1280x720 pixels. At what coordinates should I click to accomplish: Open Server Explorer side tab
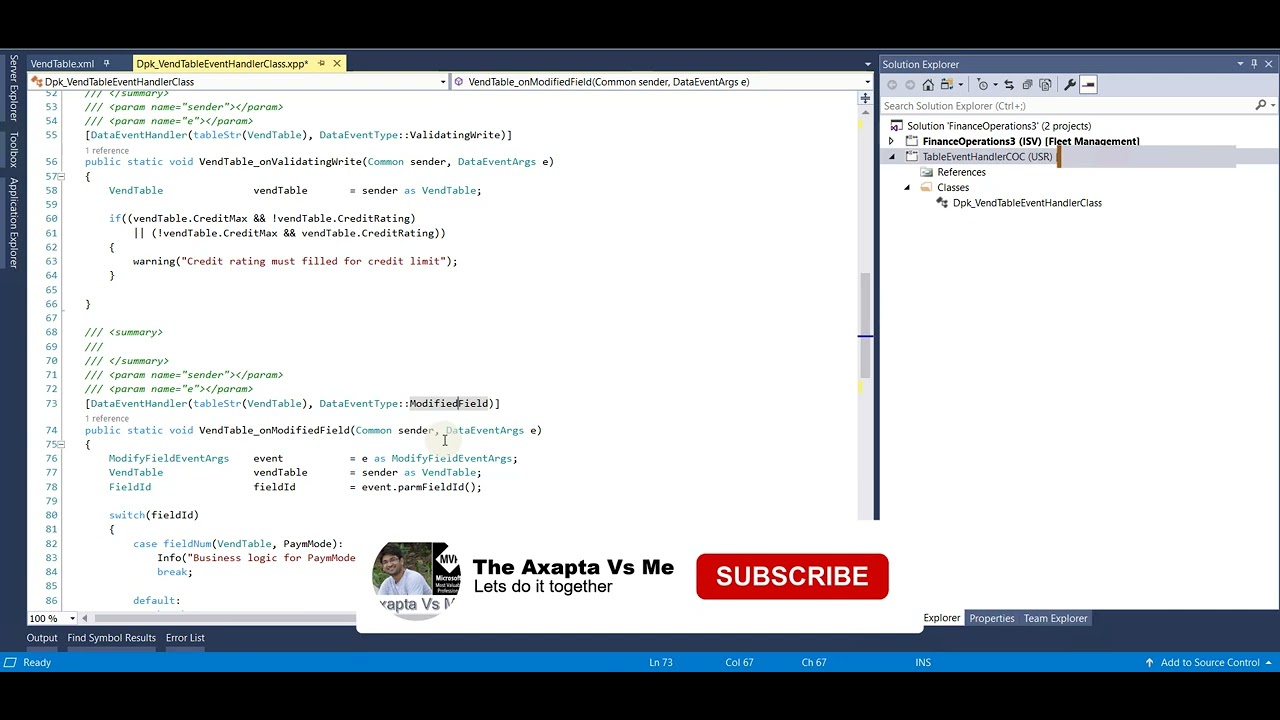point(13,88)
